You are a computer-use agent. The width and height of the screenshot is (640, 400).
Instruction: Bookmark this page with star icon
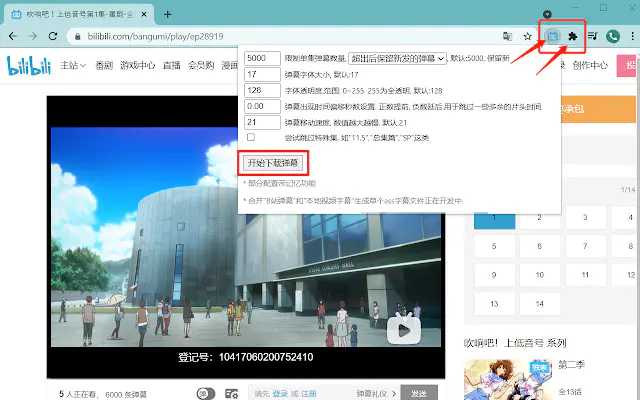point(527,35)
